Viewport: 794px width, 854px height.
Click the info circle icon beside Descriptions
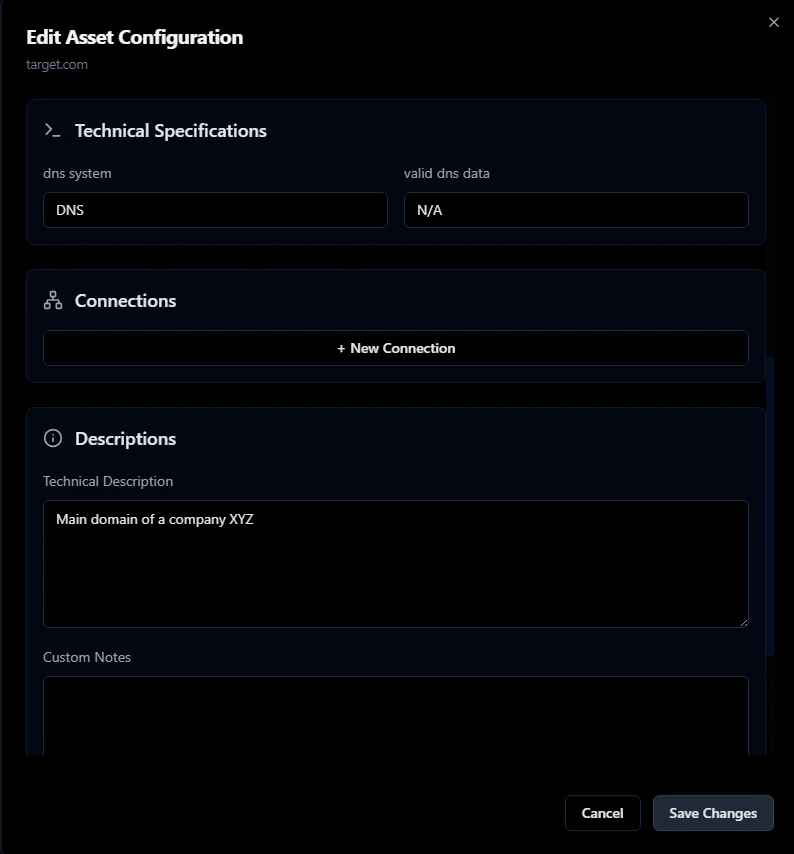(51, 437)
